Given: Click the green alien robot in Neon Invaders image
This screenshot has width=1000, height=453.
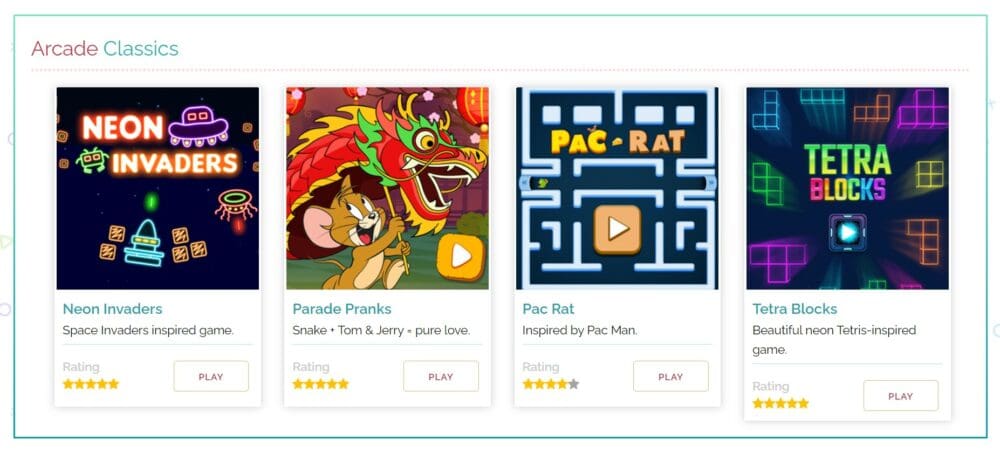Looking at the screenshot, I should click(x=92, y=160).
